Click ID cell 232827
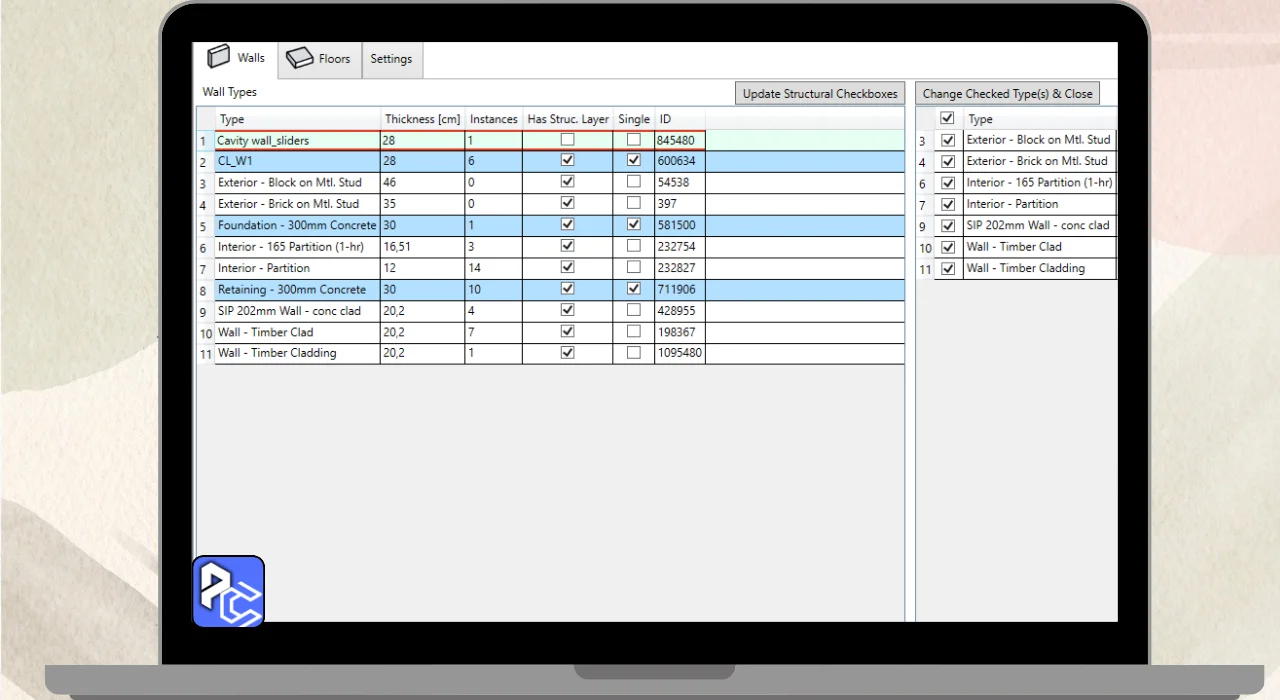1280x700 pixels. (680, 268)
